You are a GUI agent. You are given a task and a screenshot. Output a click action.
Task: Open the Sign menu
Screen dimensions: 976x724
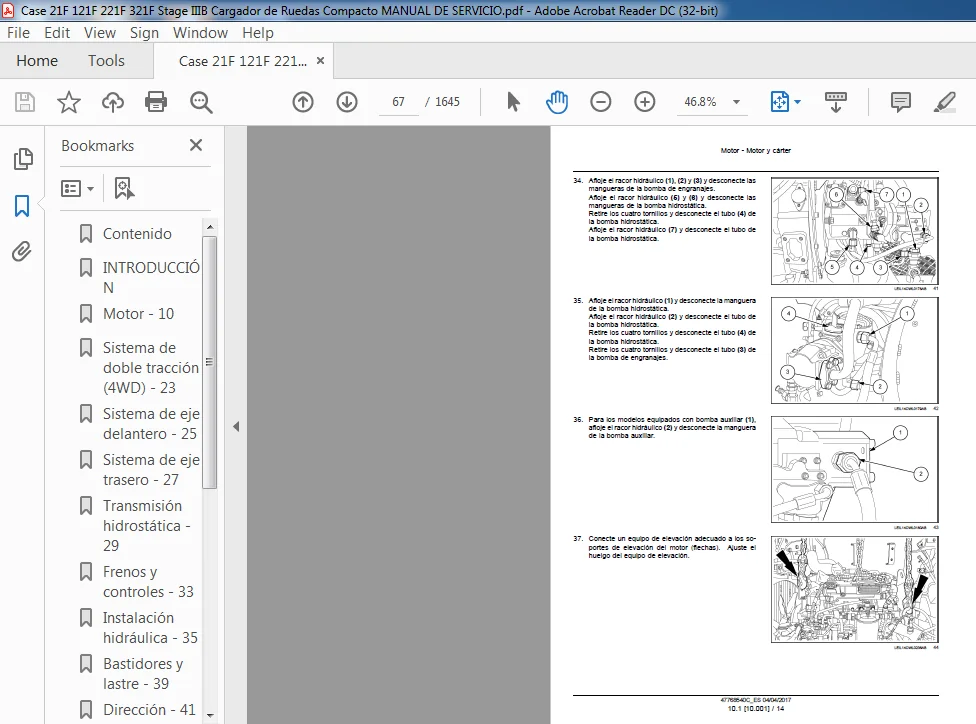coord(144,32)
